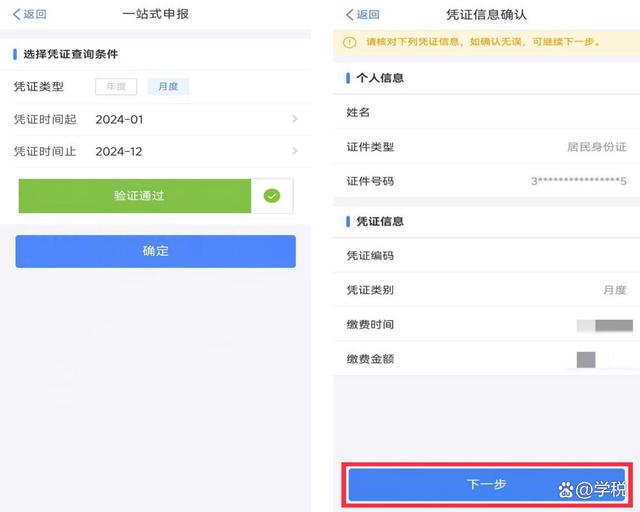This screenshot has height=512, width=640.
Task: Select 月度 voucher type option
Action: pos(168,87)
